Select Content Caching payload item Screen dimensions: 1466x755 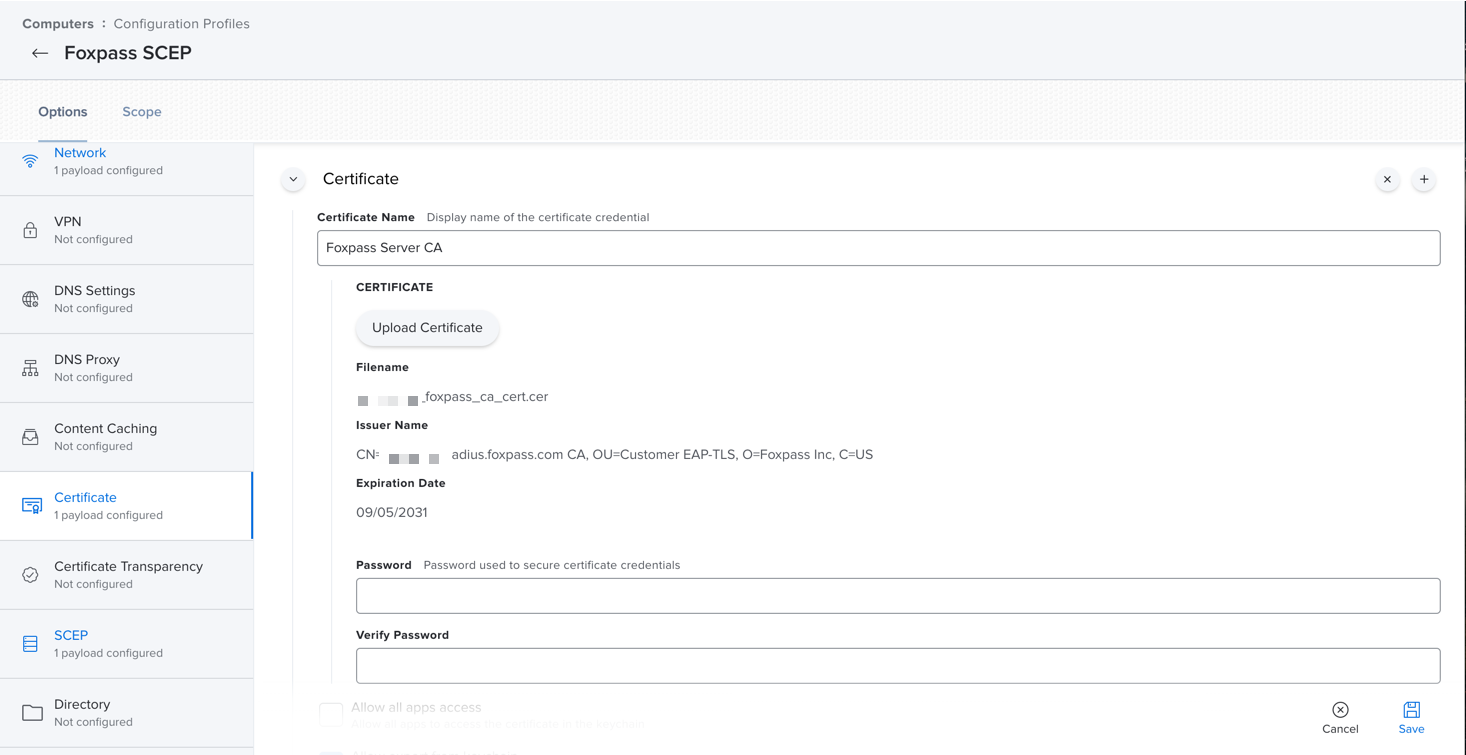click(x=126, y=437)
